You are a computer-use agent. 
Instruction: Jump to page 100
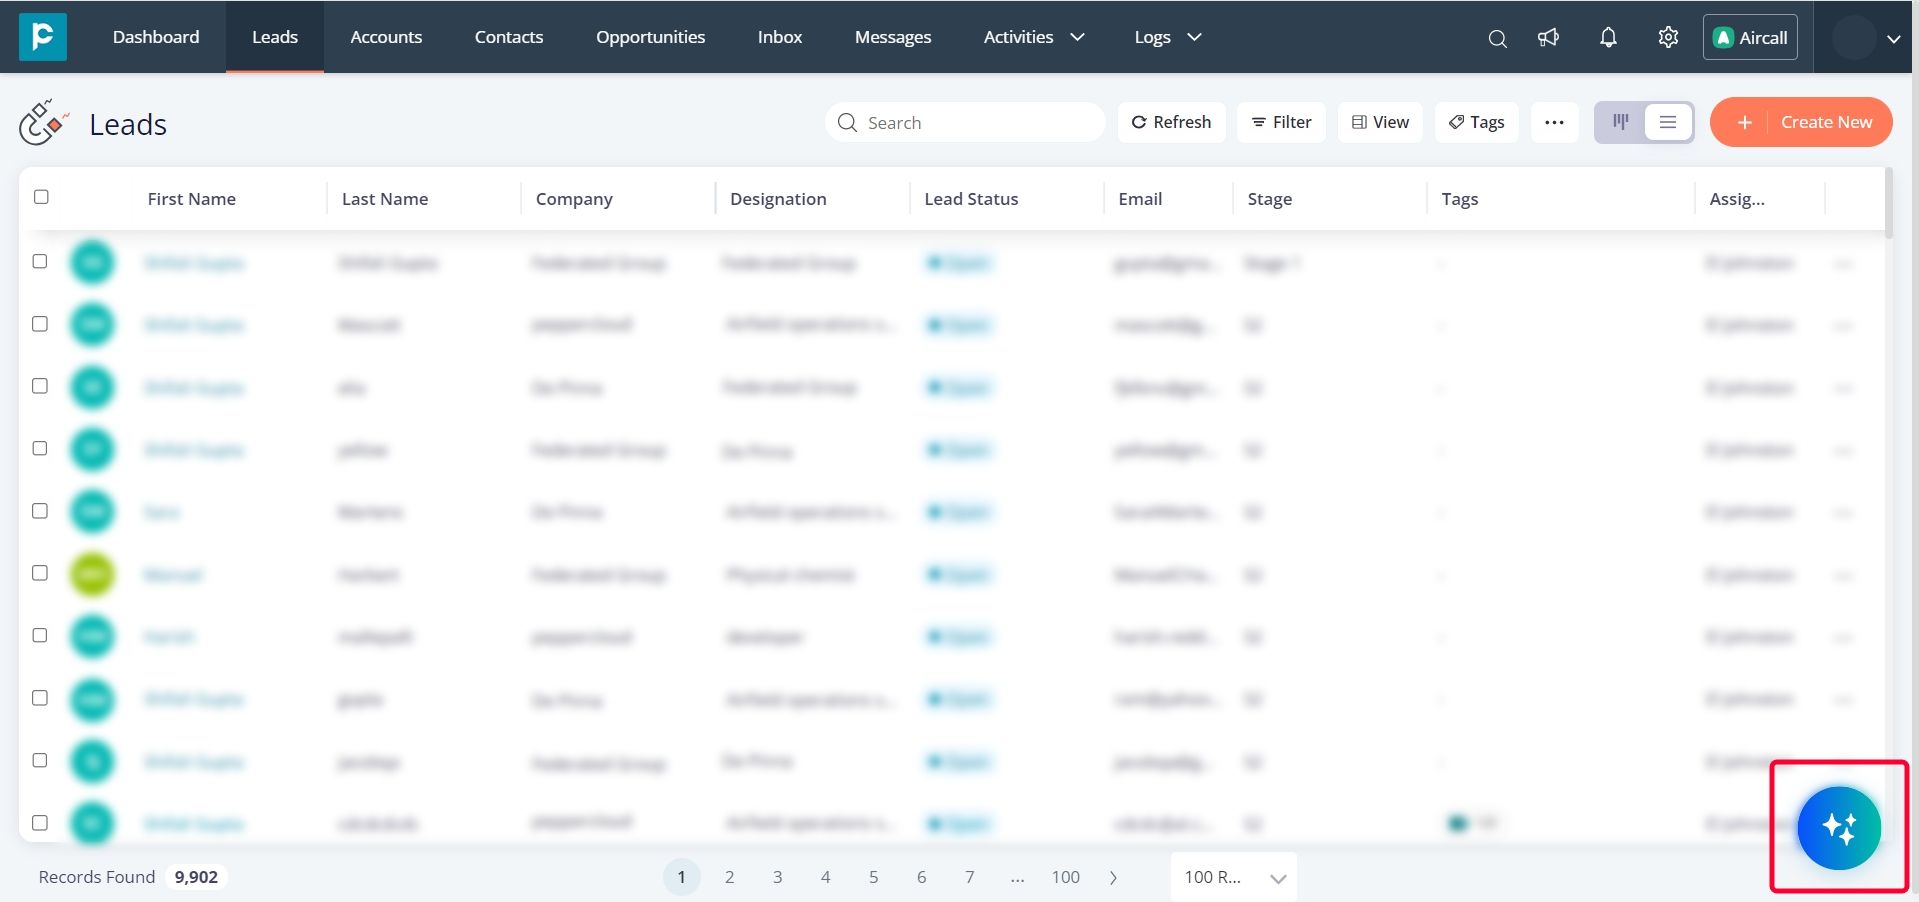click(x=1066, y=877)
